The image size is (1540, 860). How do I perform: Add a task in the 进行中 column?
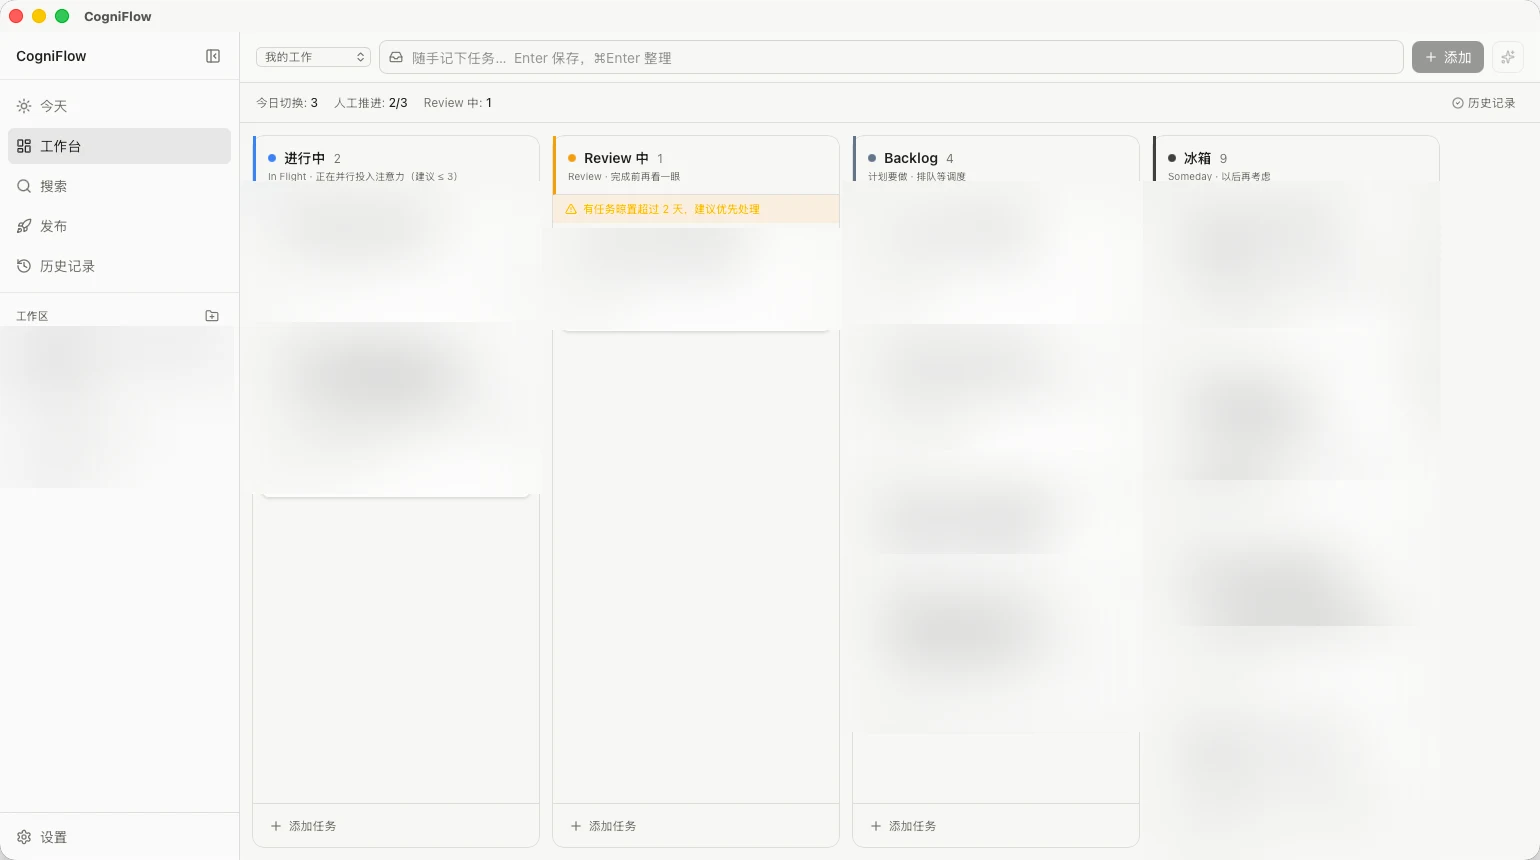(396, 826)
